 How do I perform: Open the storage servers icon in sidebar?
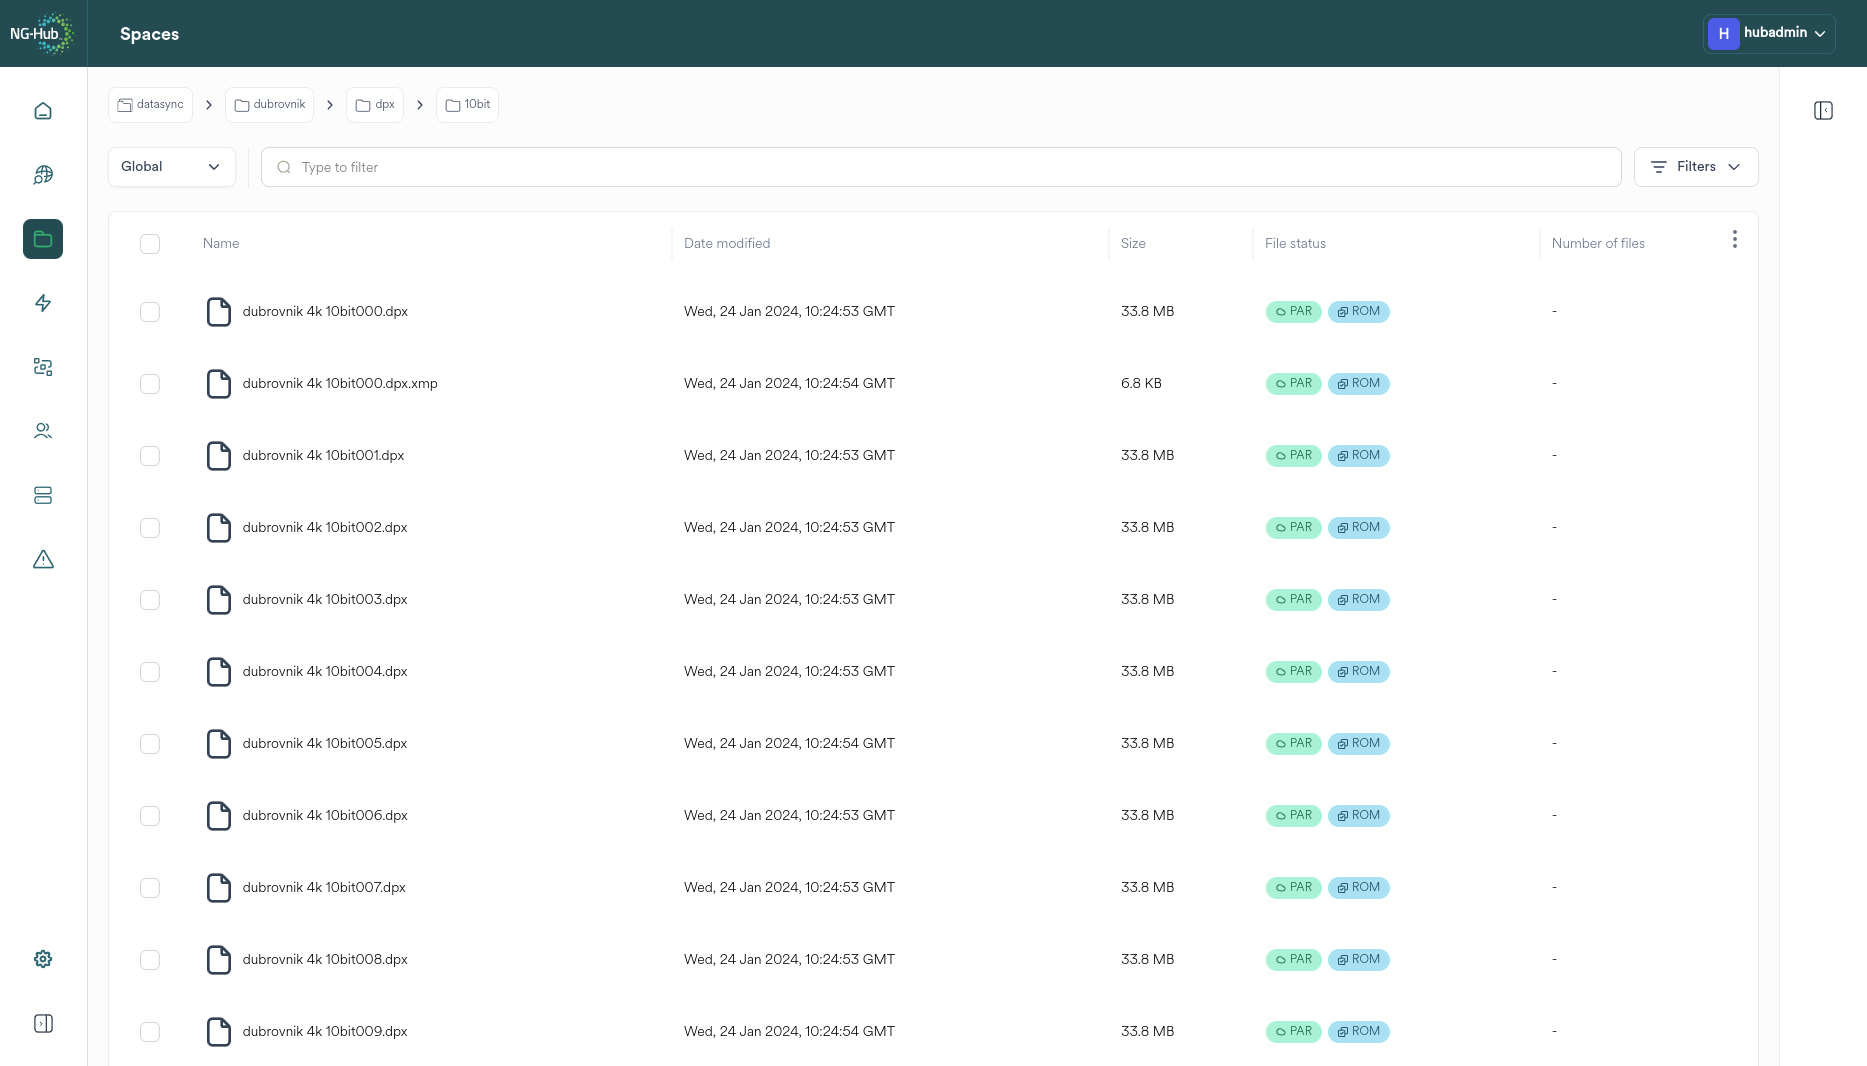tap(42, 495)
